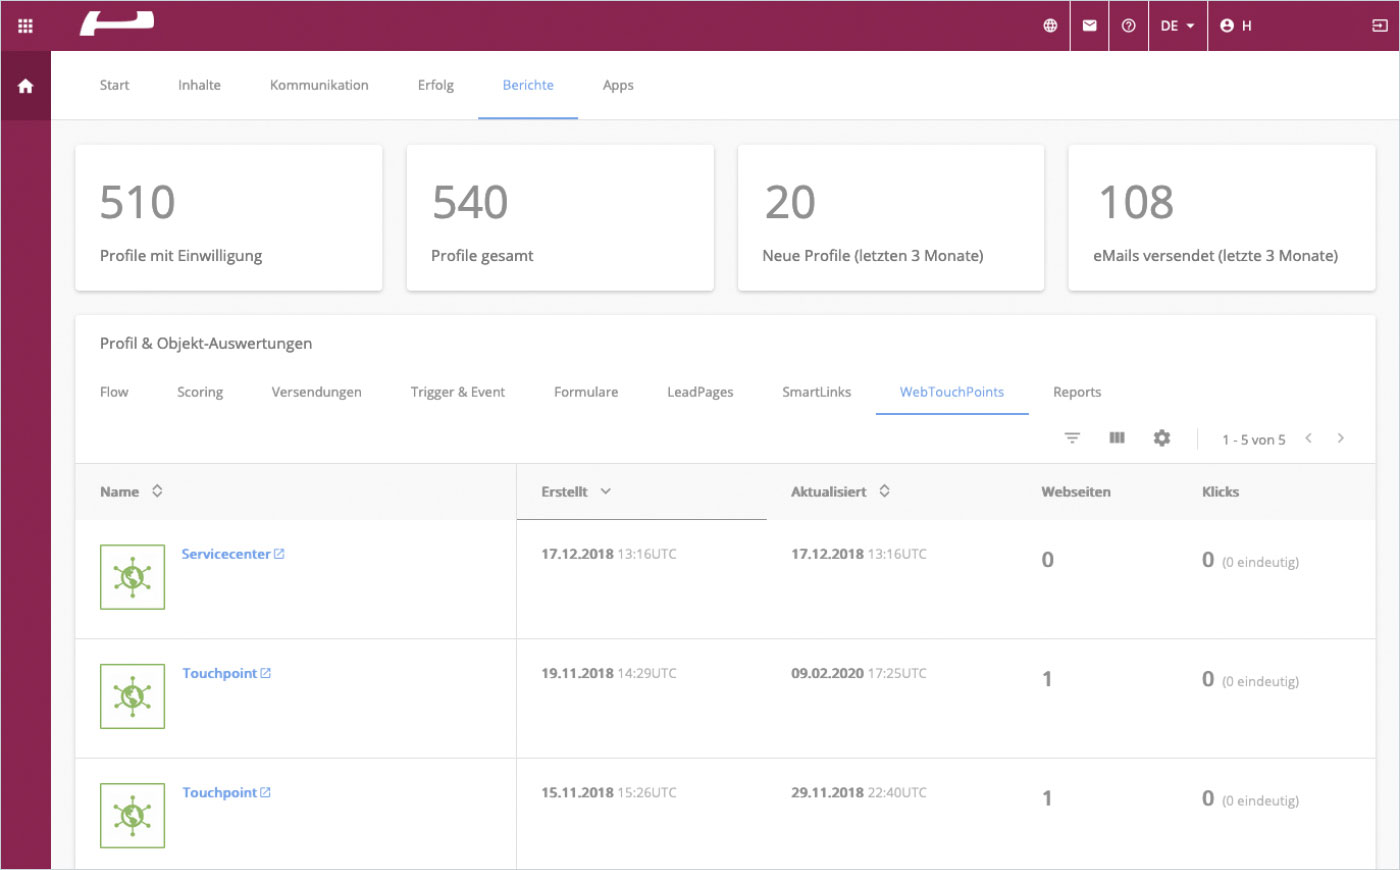This screenshot has width=1400, height=870.
Task: Open the table filter icon
Action: pos(1072,438)
